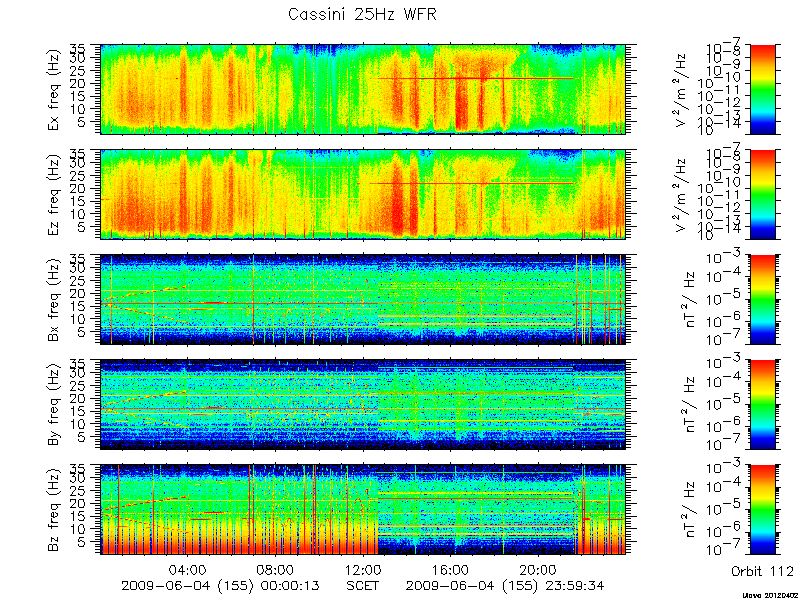
Task: Click the Ex color bar 'V²/m²/Hz' unit label
Action: point(682,89)
